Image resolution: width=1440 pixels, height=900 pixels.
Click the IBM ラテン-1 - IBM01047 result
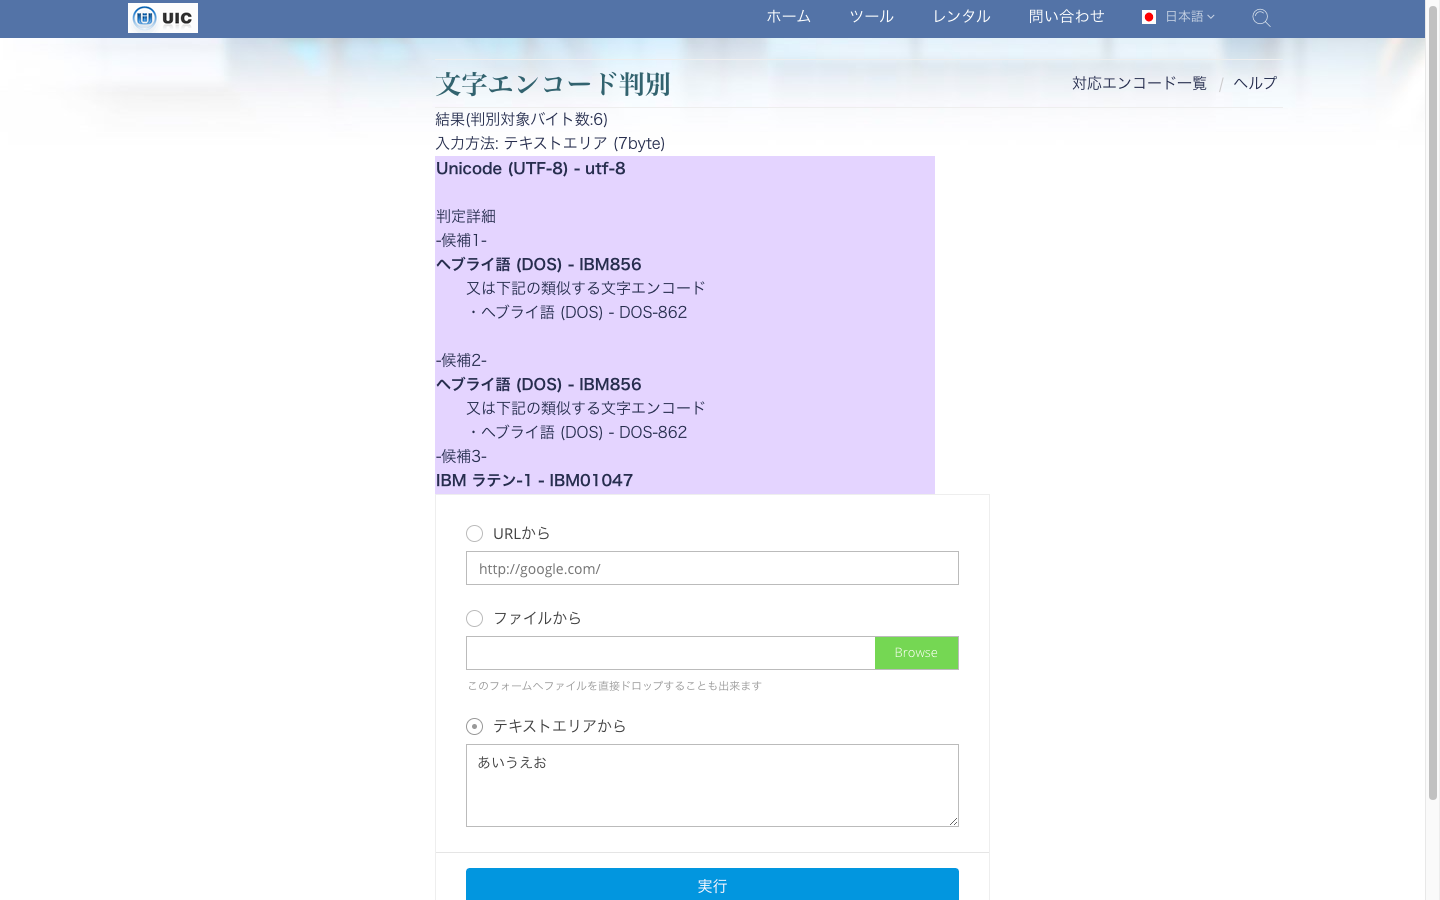pos(534,480)
